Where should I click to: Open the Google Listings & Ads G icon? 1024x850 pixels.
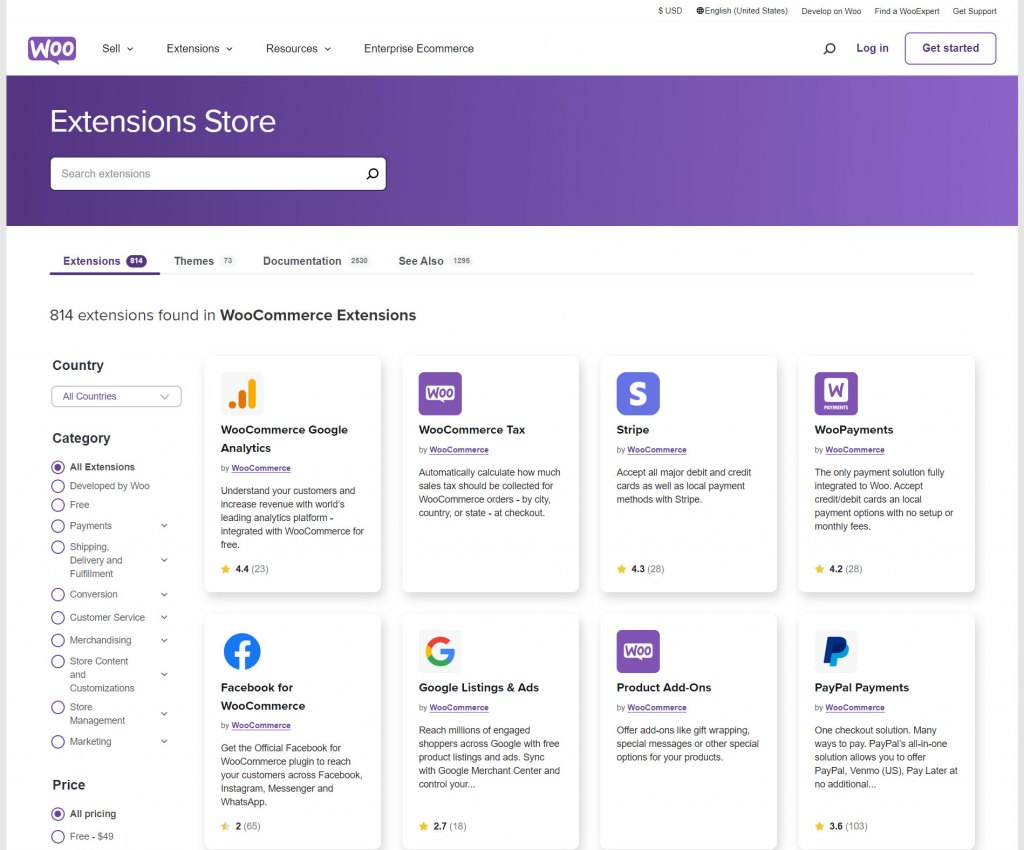pos(440,652)
